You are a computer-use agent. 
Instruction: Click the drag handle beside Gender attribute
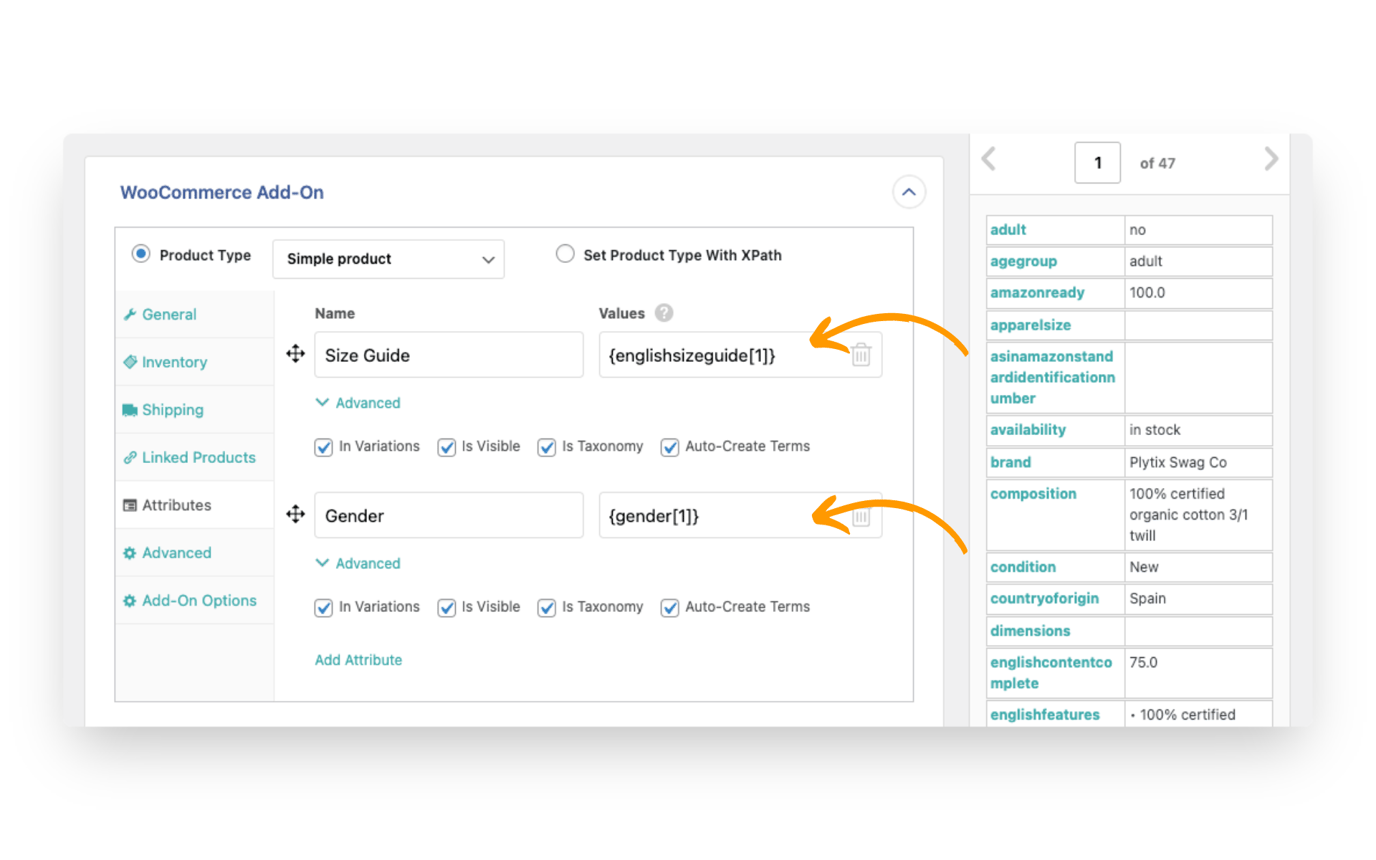[x=295, y=514]
